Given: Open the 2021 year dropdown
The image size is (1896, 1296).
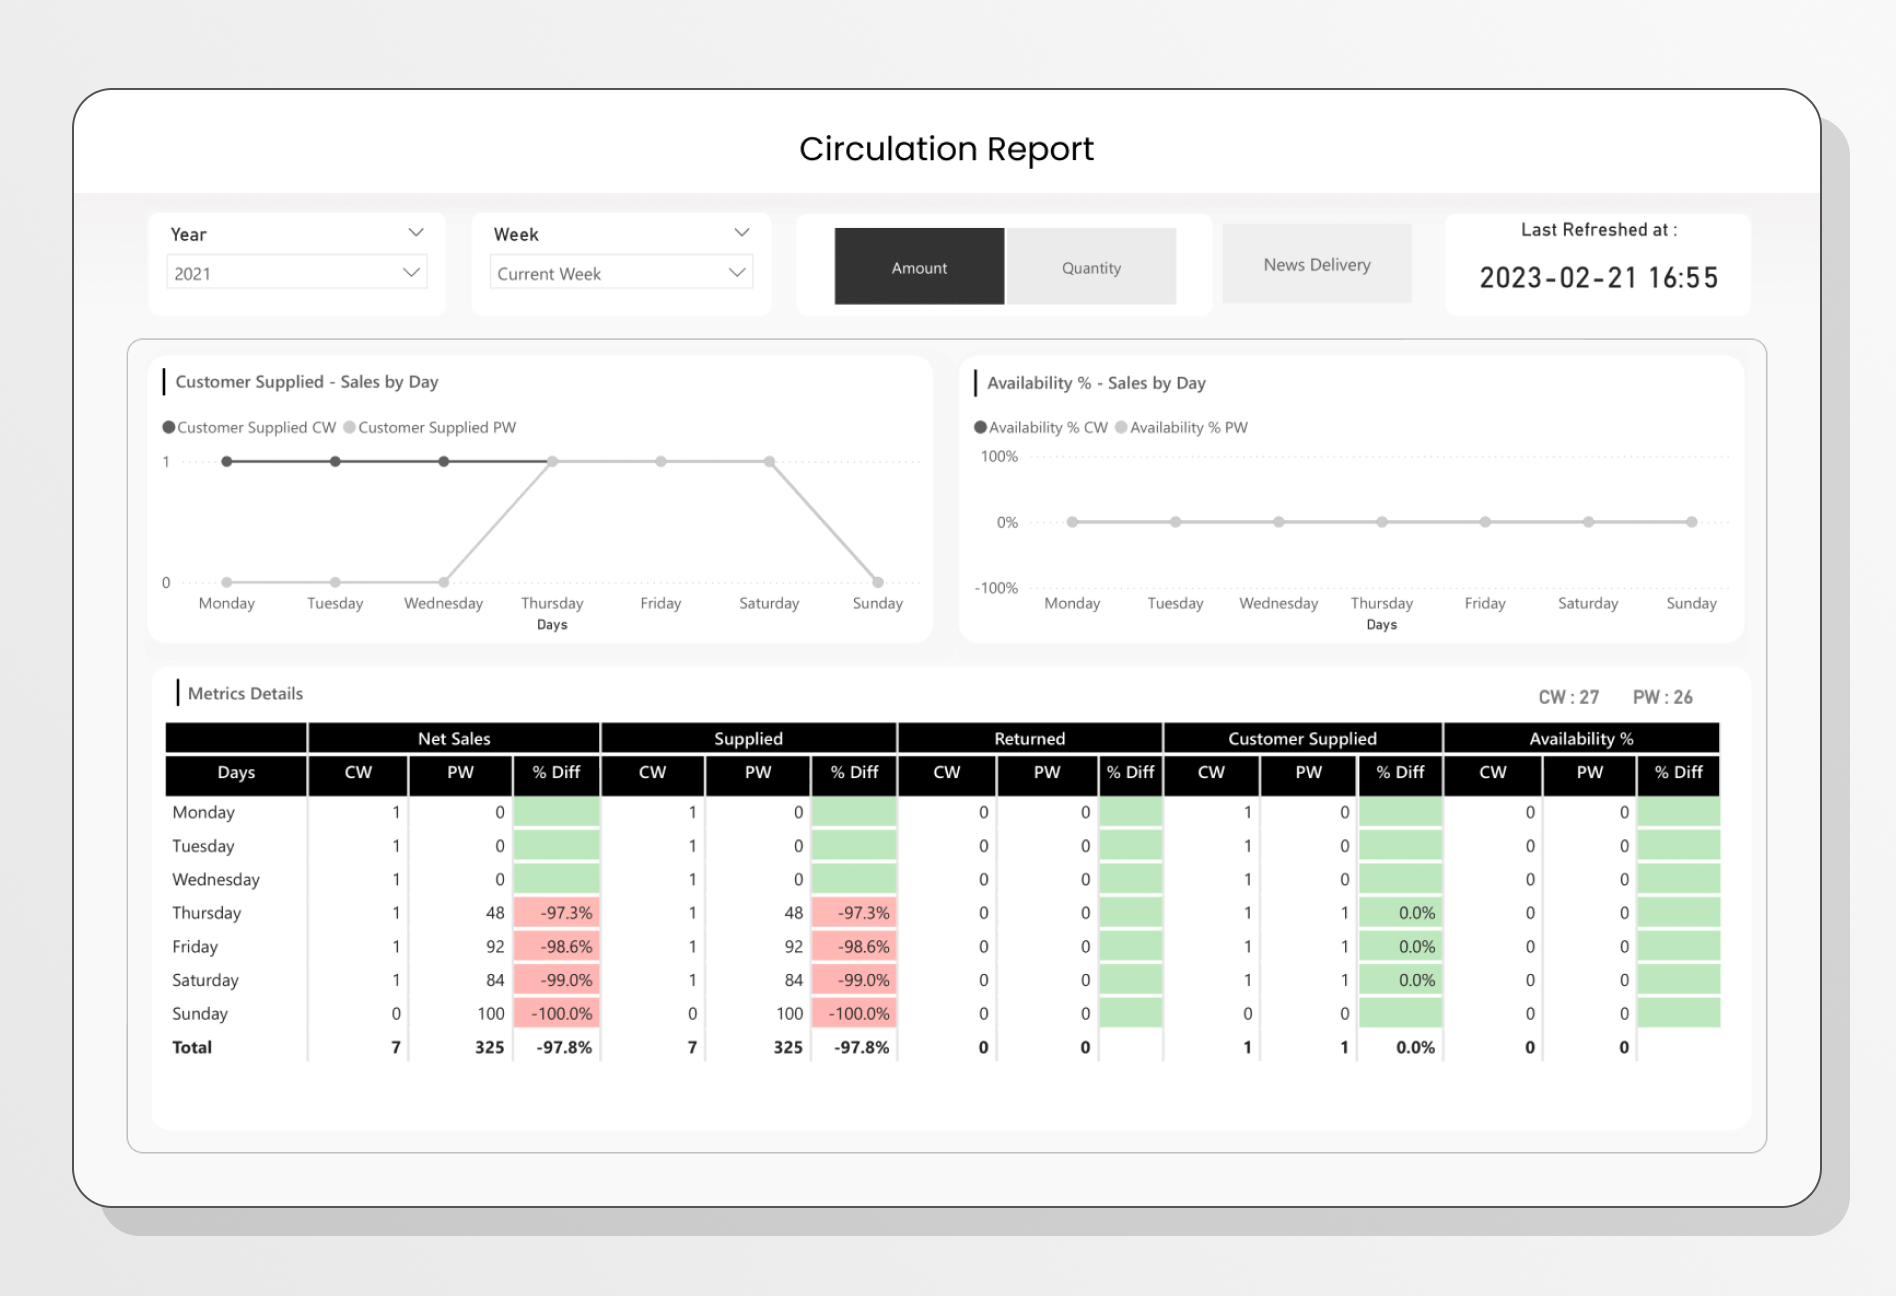Looking at the screenshot, I should click(x=297, y=273).
